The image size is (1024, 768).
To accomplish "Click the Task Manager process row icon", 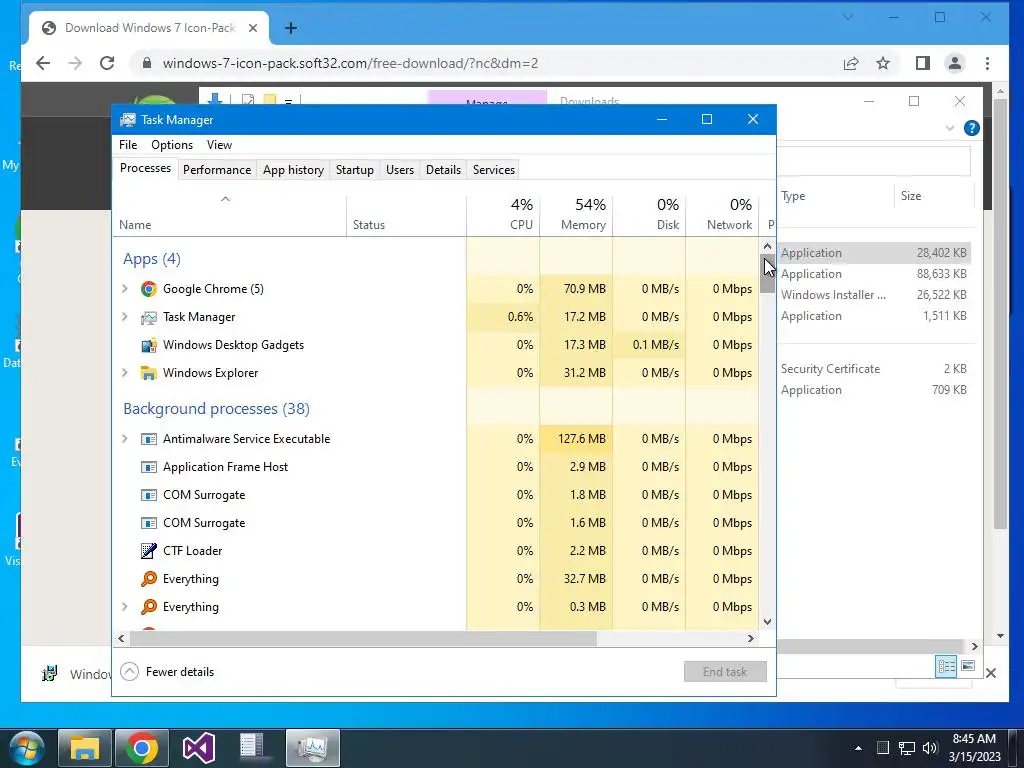I will coord(149,317).
